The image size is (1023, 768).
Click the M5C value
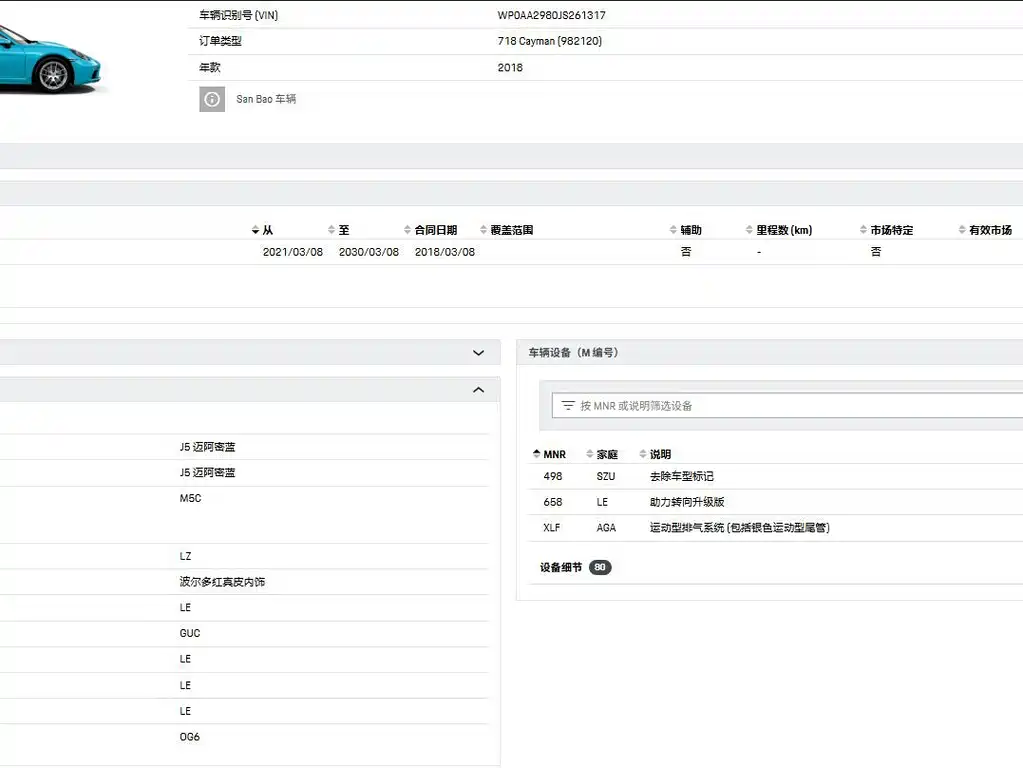[x=190, y=499]
